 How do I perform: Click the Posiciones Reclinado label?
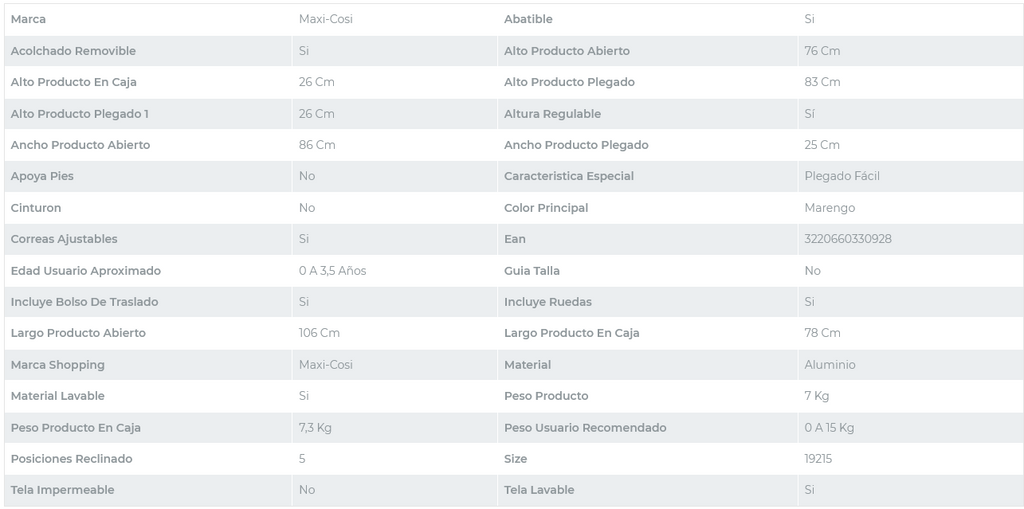[71, 459]
